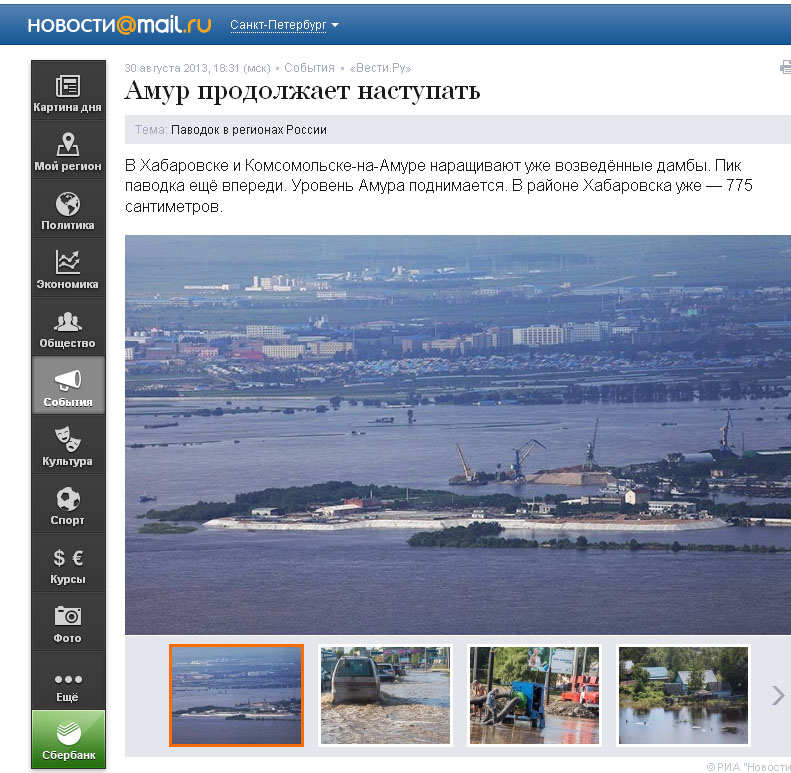791x773 pixels.
Task: Open the Общество people icon
Action: pos(68,322)
